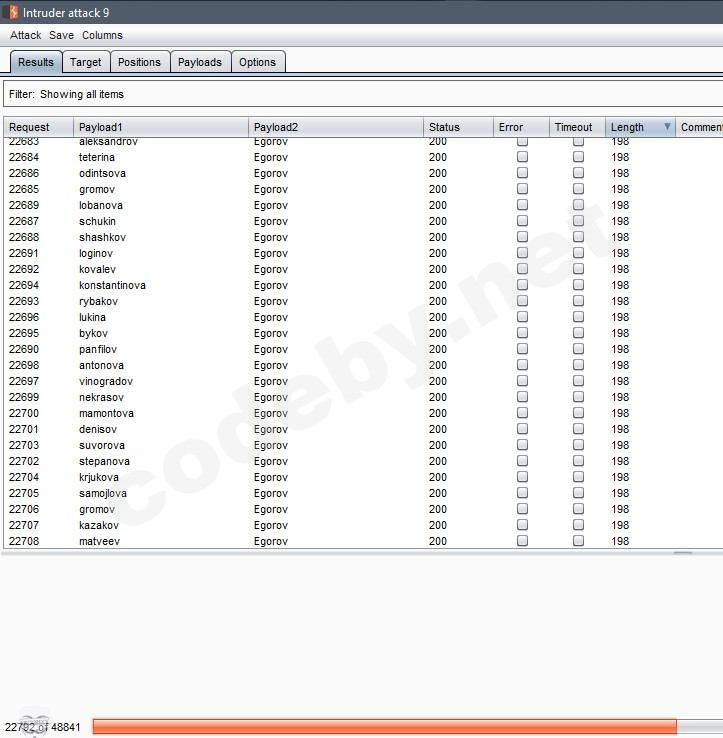Select request number 22684
723x738 pixels.
click(x=24, y=157)
